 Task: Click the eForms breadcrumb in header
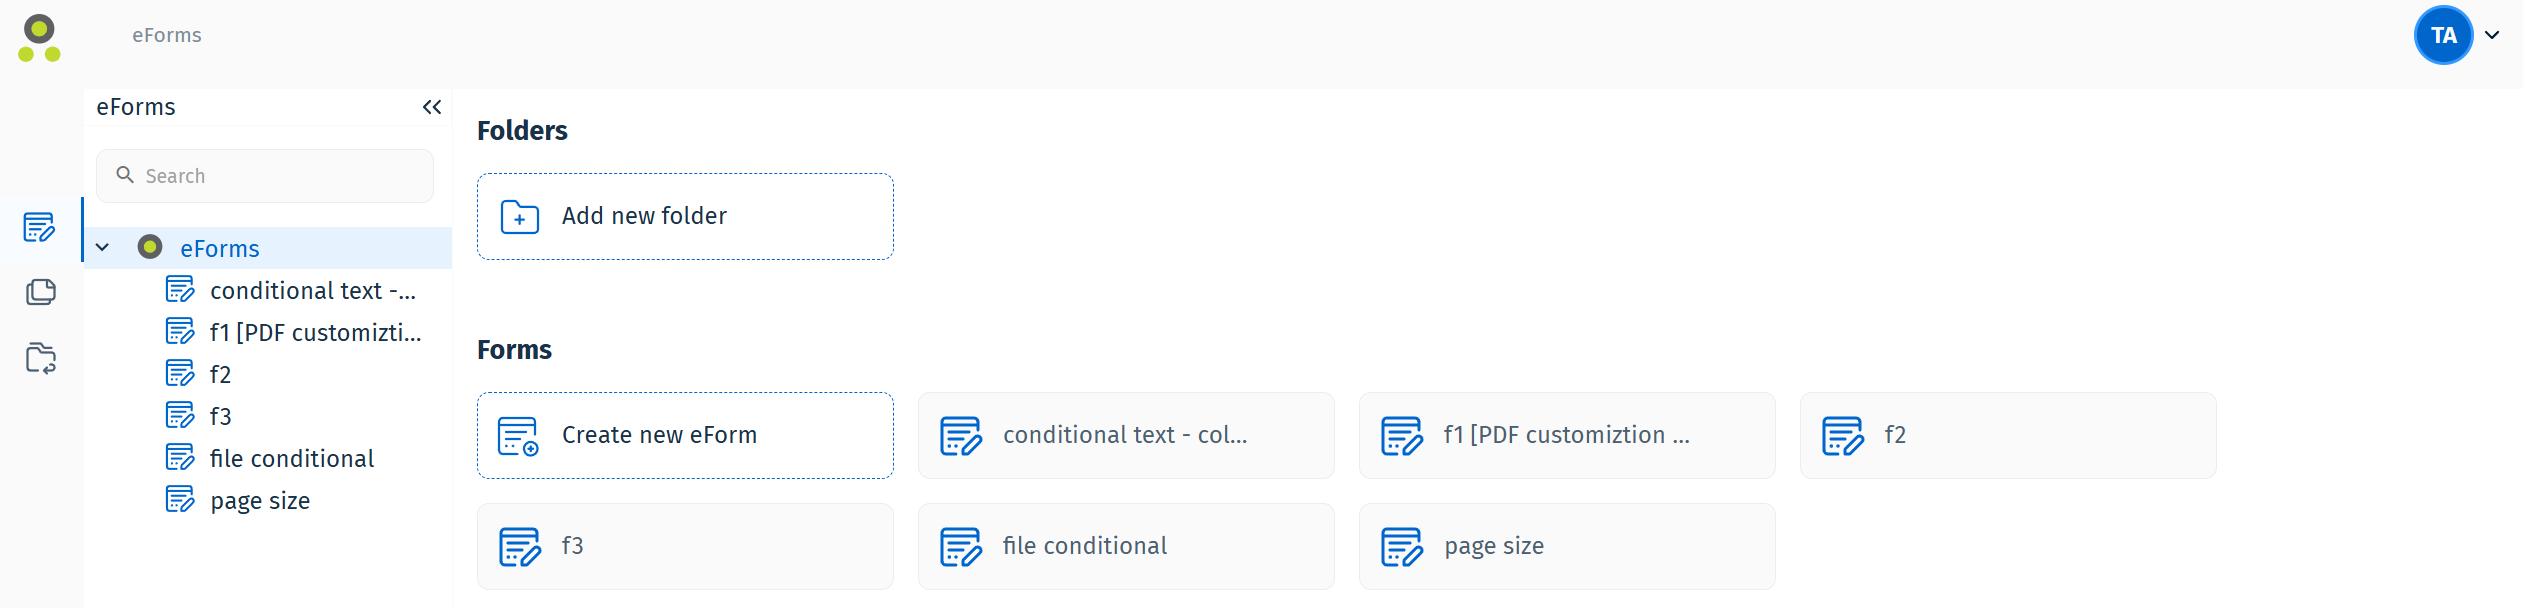click(167, 36)
